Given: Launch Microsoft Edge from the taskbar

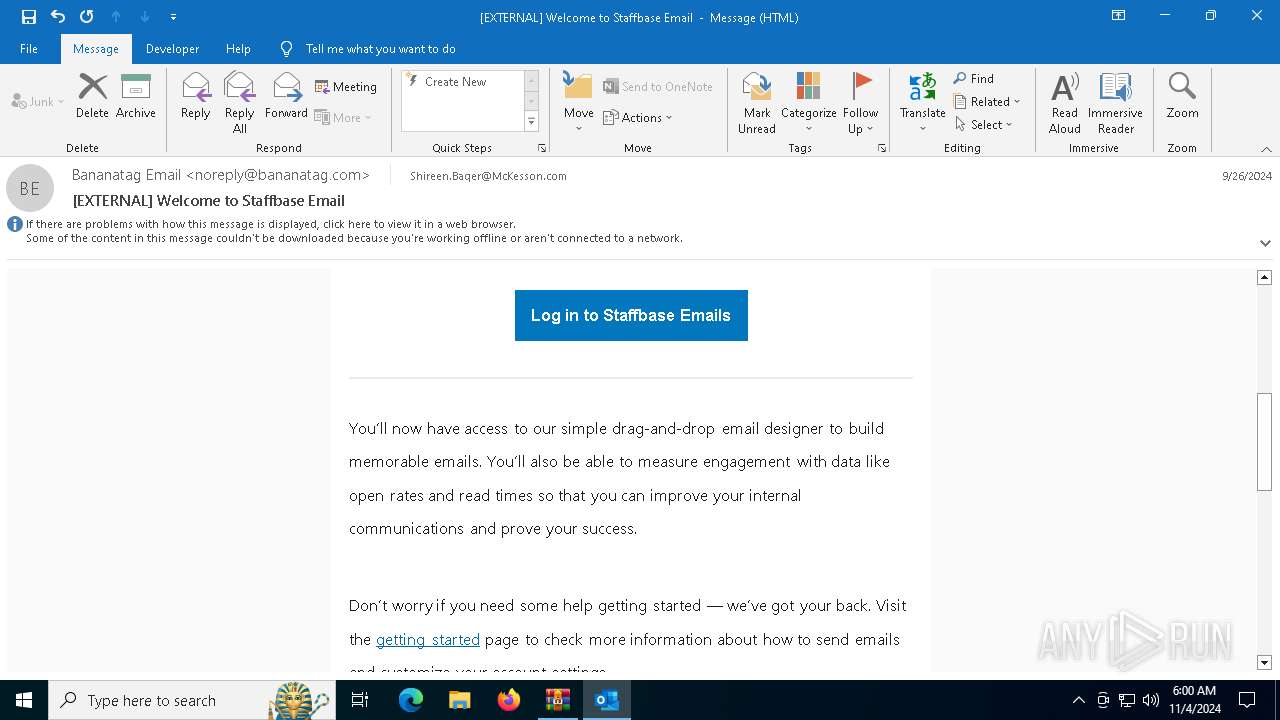Looking at the screenshot, I should (x=411, y=700).
